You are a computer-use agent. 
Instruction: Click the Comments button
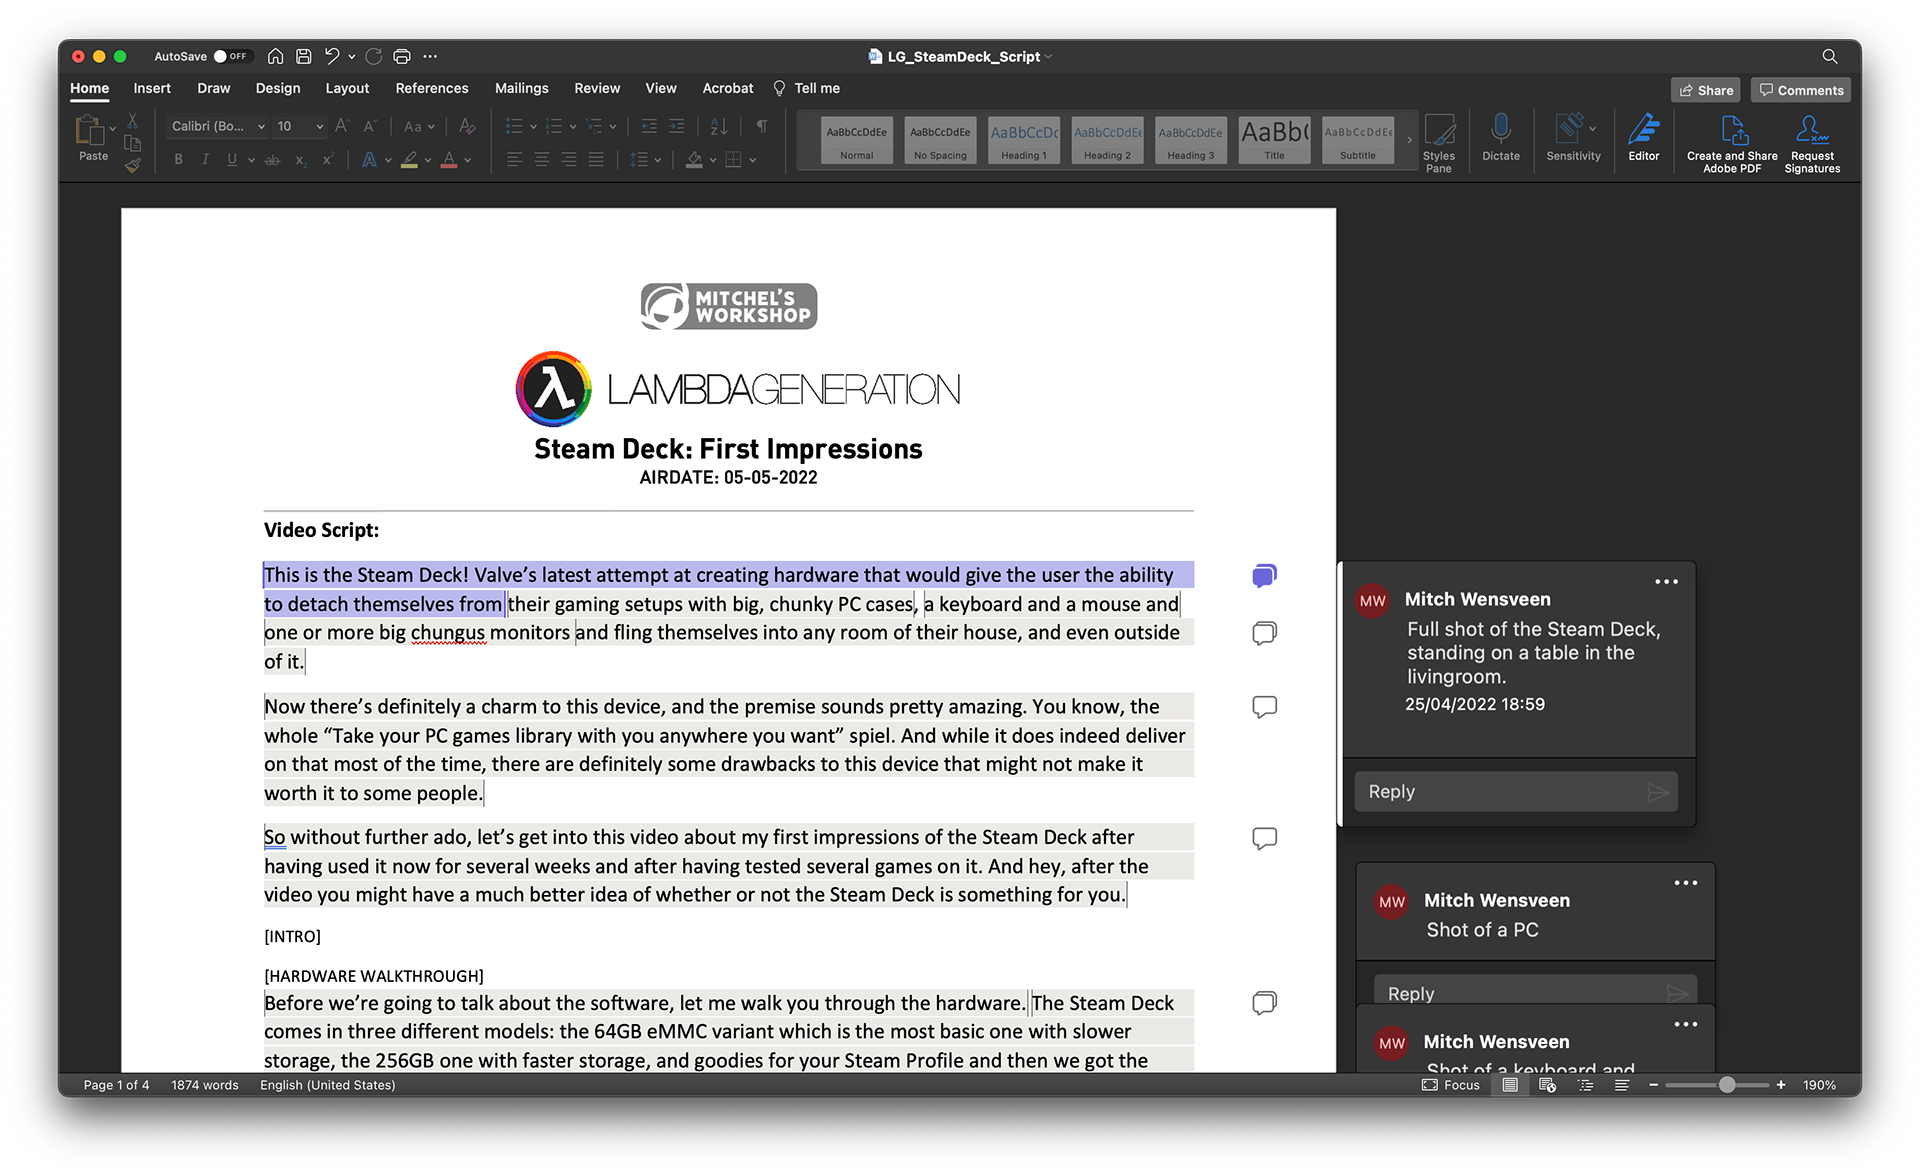[1801, 90]
